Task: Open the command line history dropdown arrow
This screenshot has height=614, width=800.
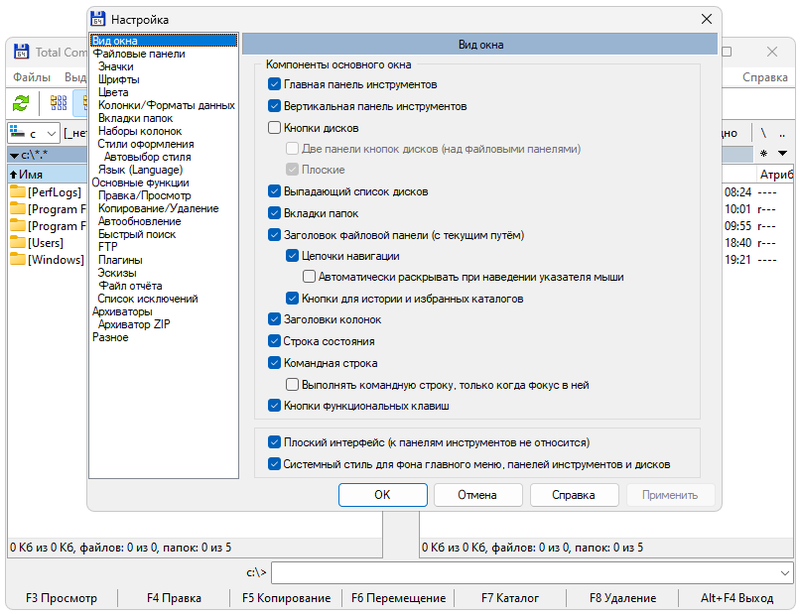Action: coord(785,573)
